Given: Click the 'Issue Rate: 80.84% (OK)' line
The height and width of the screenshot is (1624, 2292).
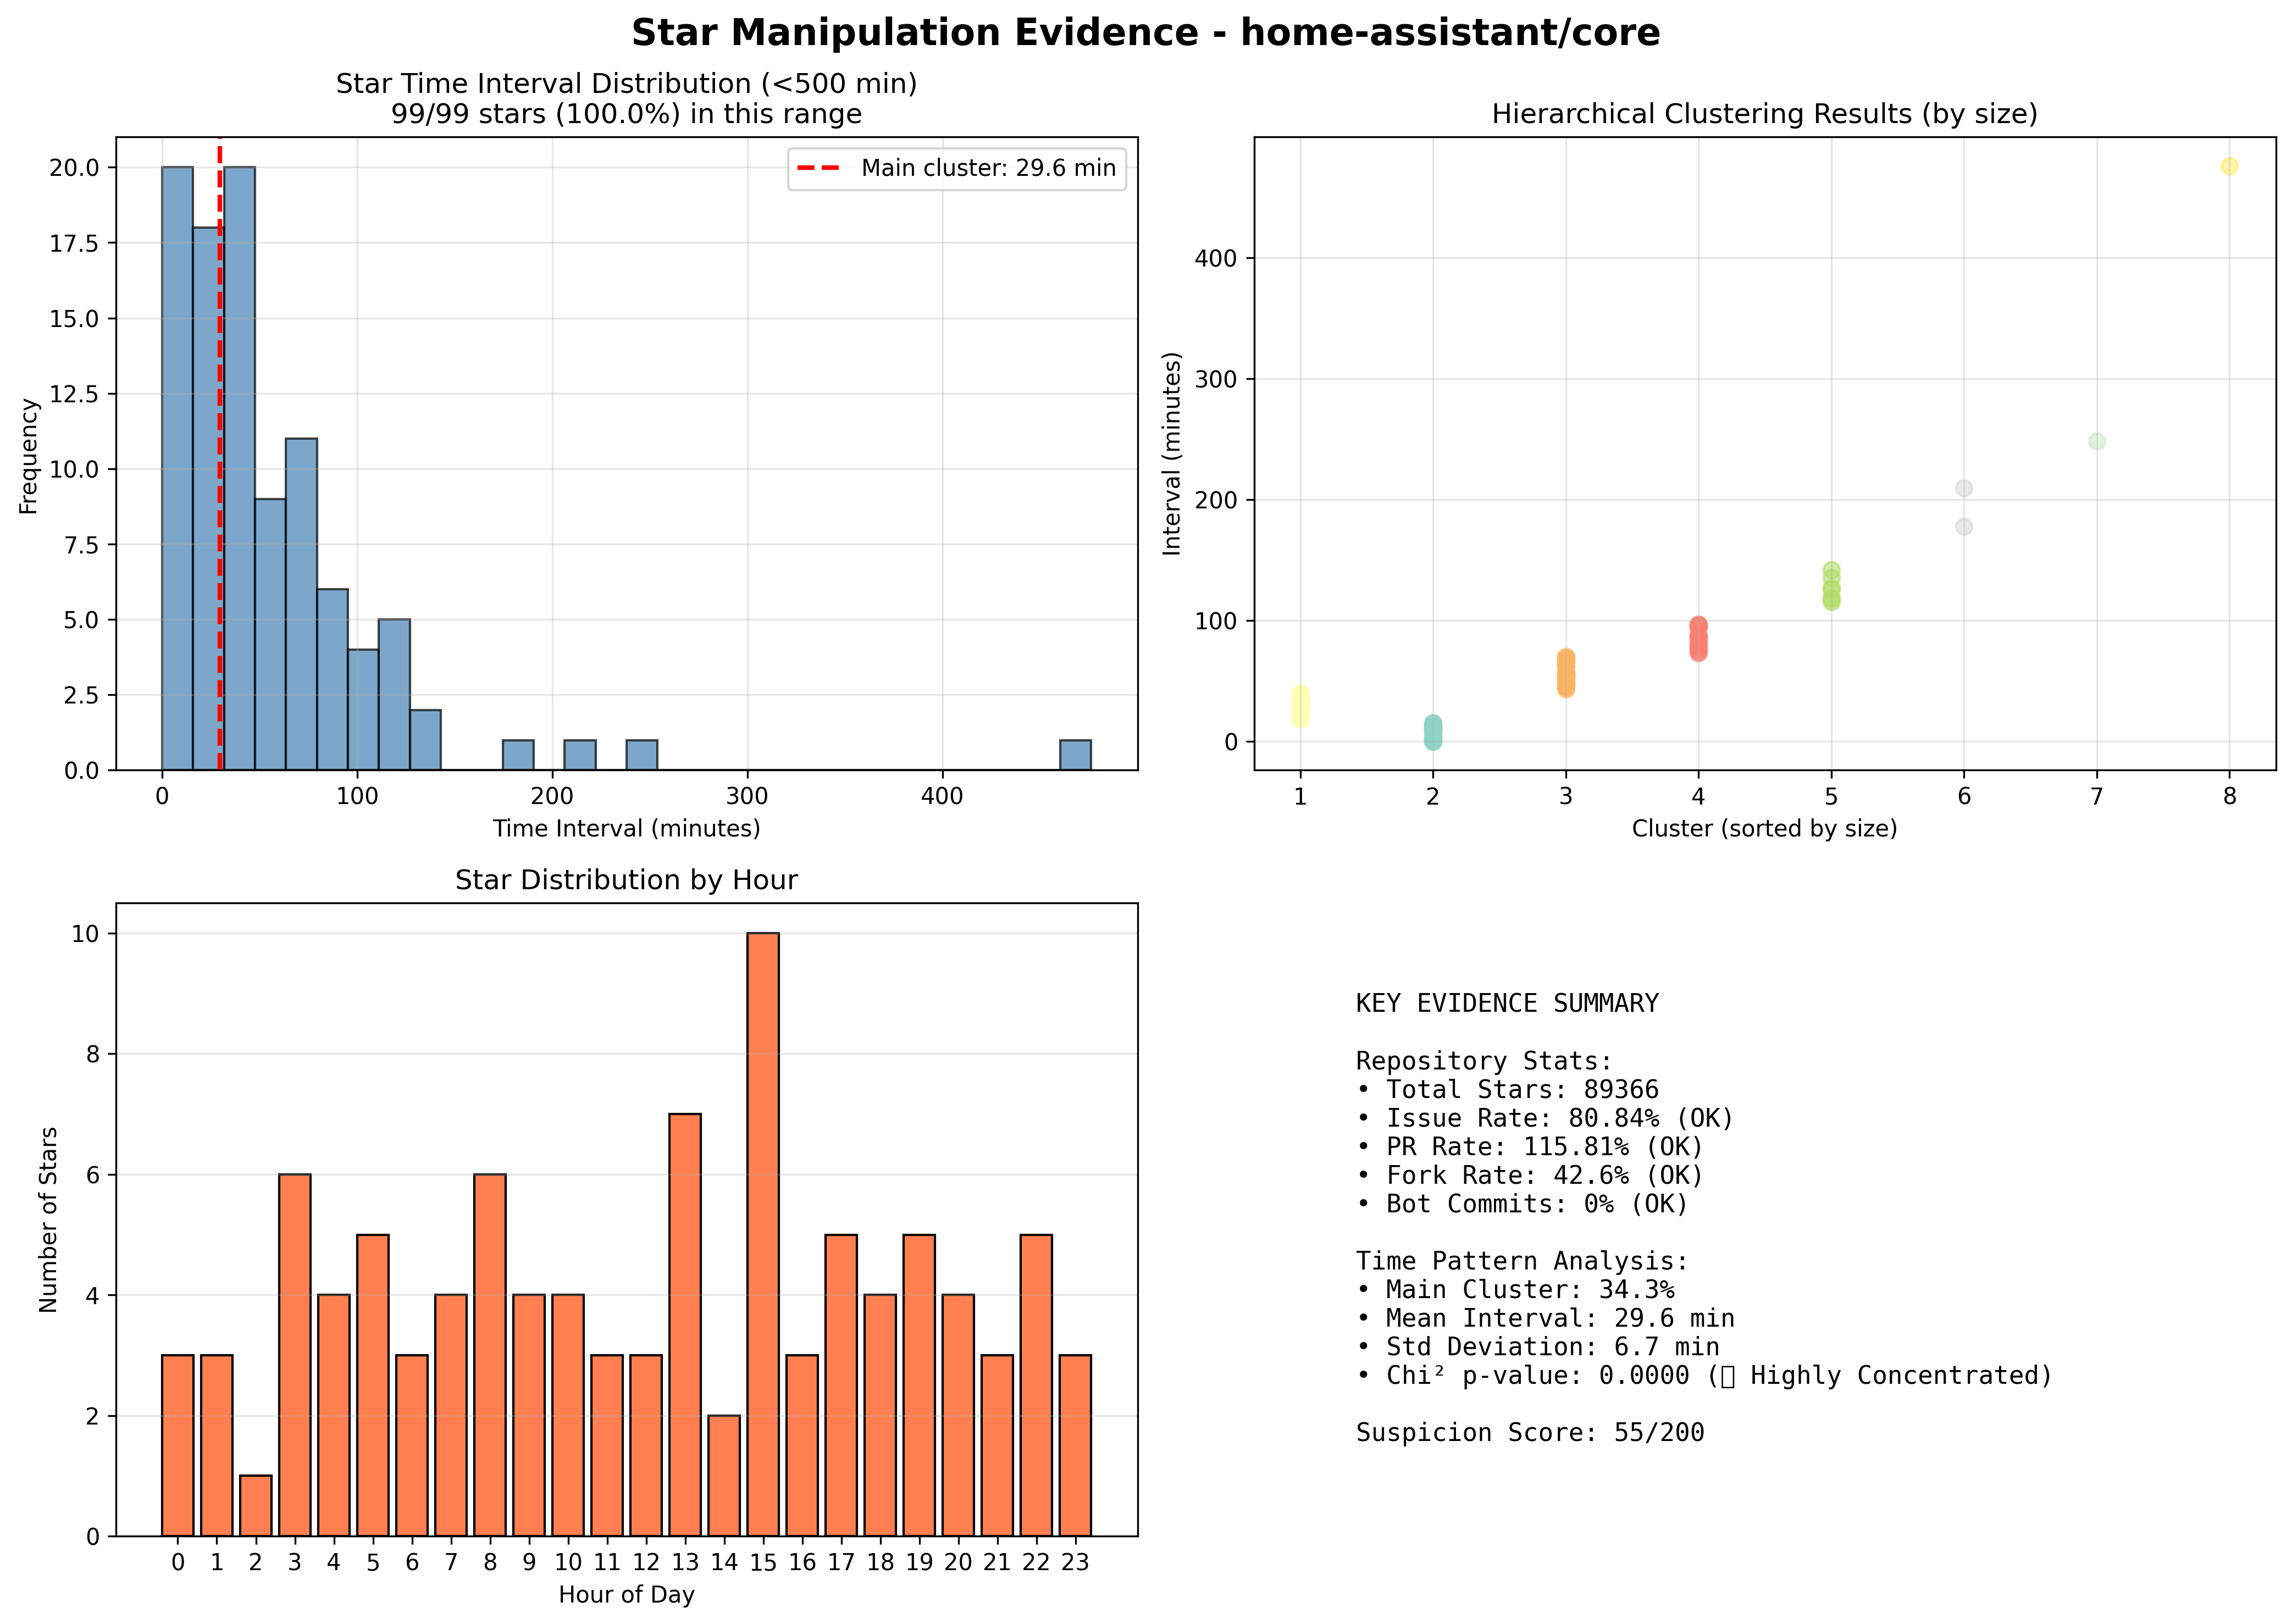Looking at the screenshot, I should click(x=1545, y=1118).
